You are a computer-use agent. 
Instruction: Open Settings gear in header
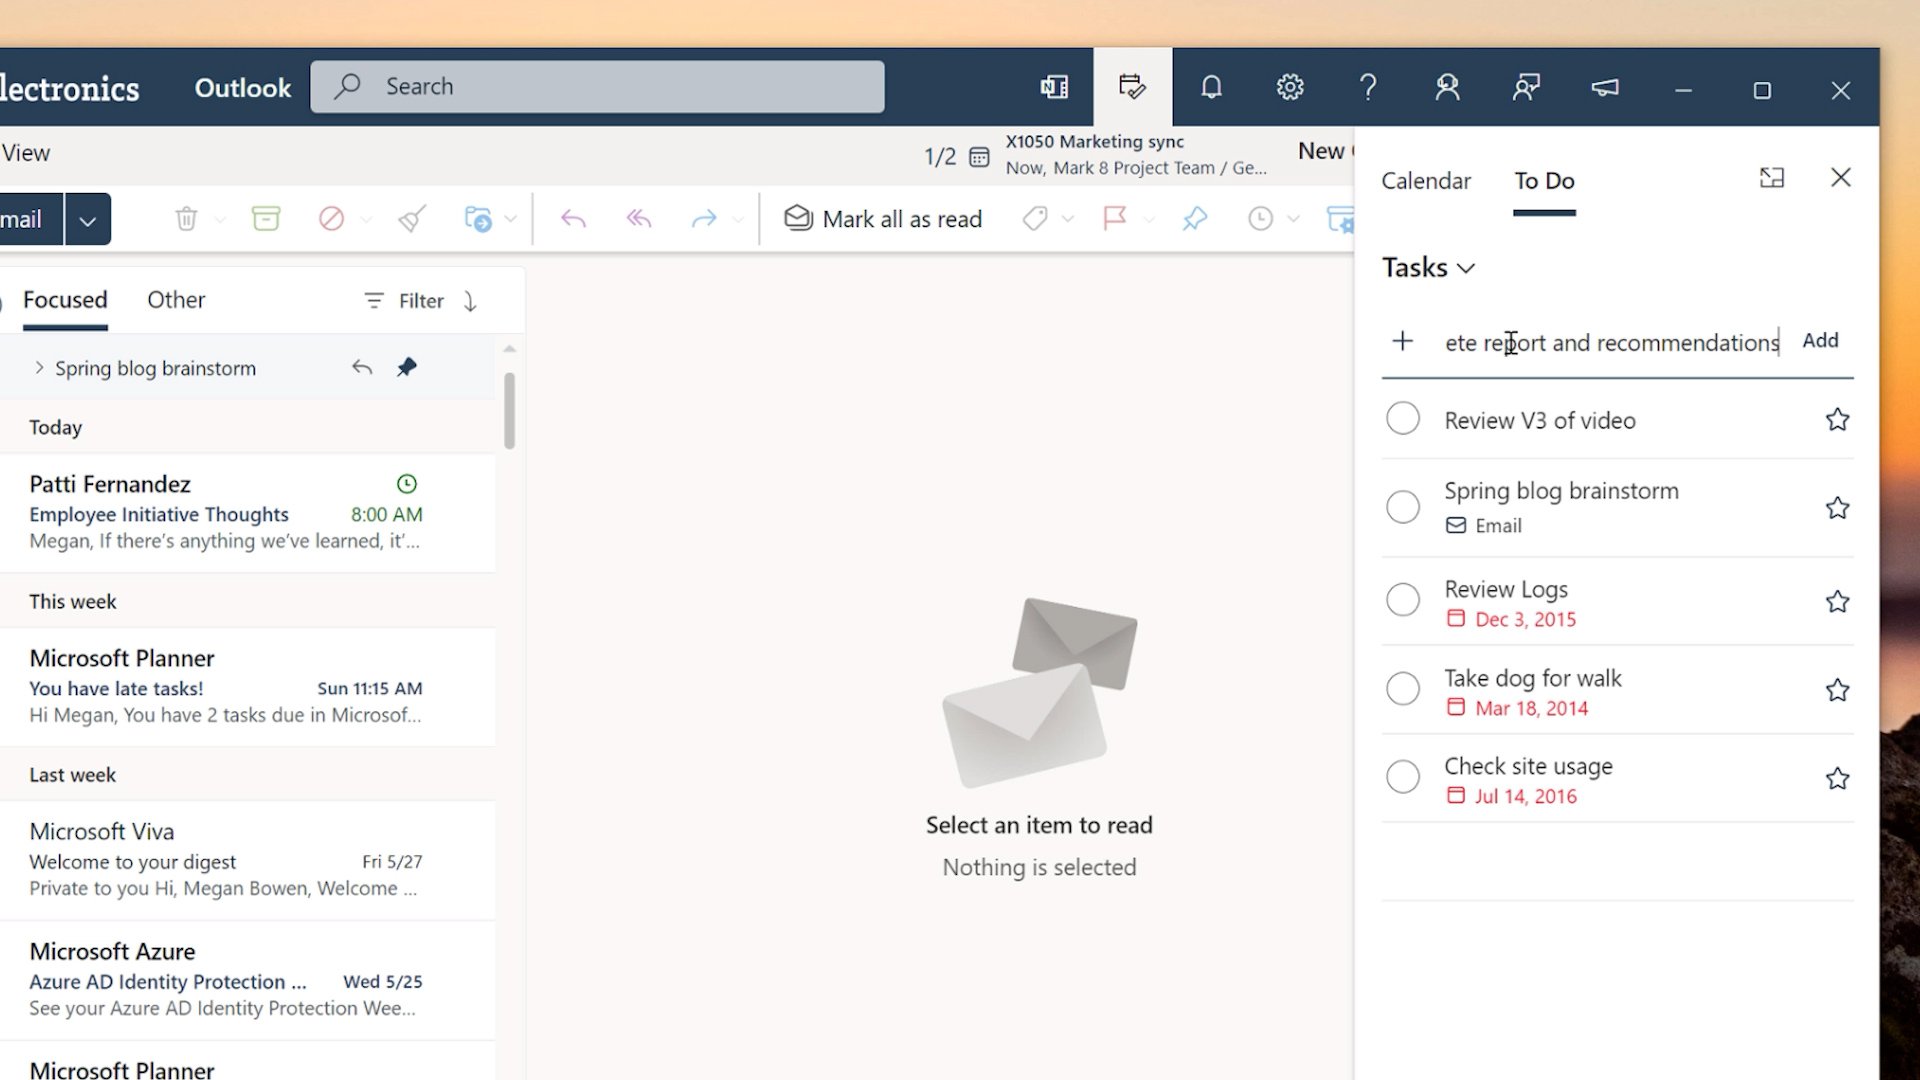click(1290, 87)
